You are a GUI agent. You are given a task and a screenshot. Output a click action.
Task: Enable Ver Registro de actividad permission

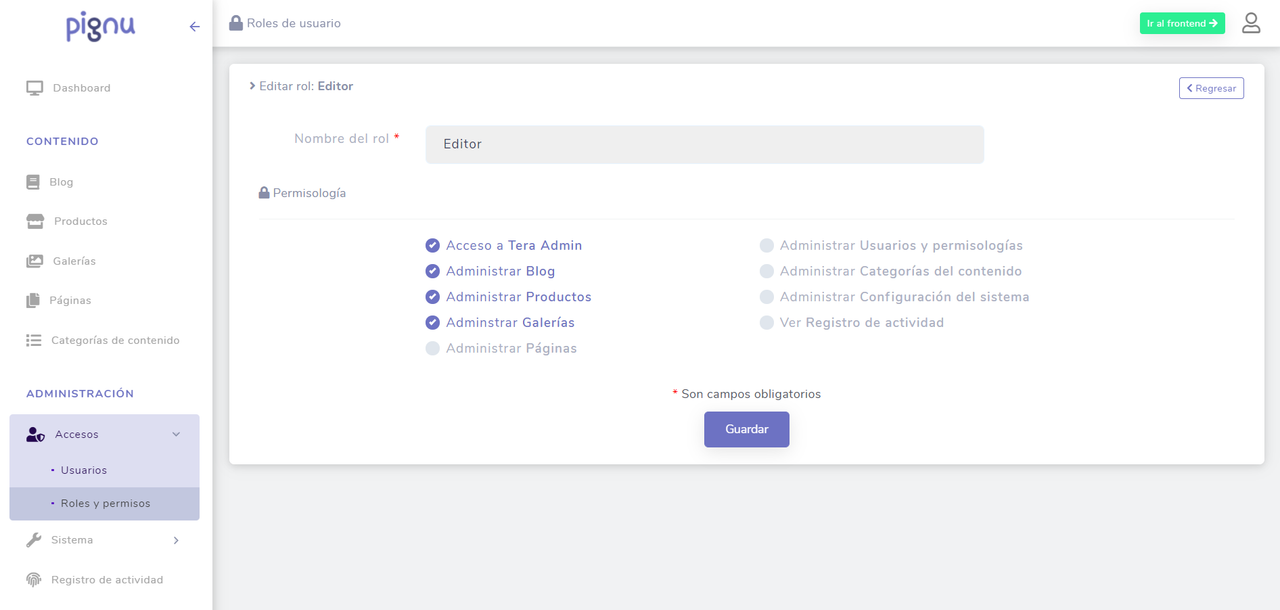coord(767,323)
